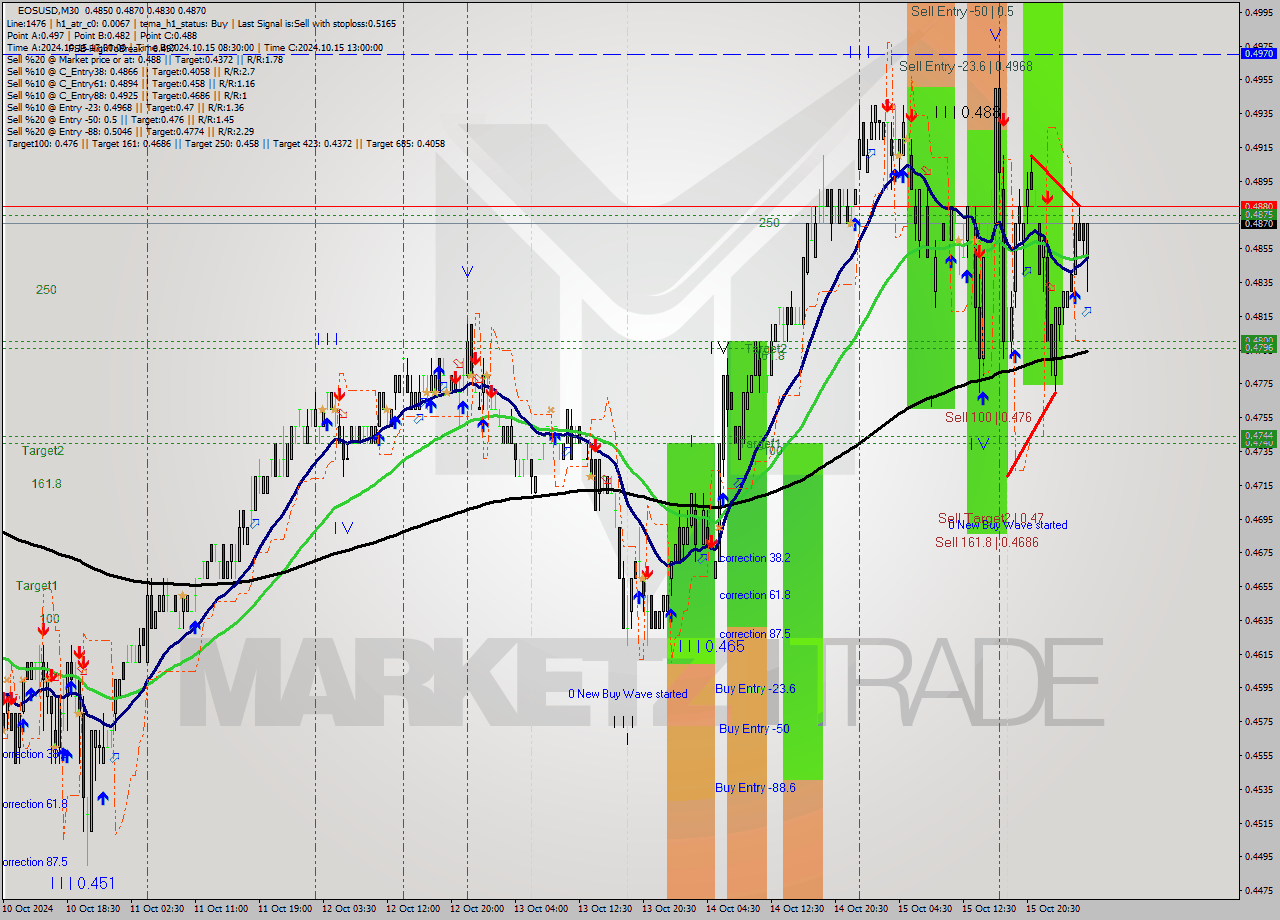Select the 'Sell 161.8 | 0.4686' label
Screen dimensions: 1280x920
[x=986, y=542]
